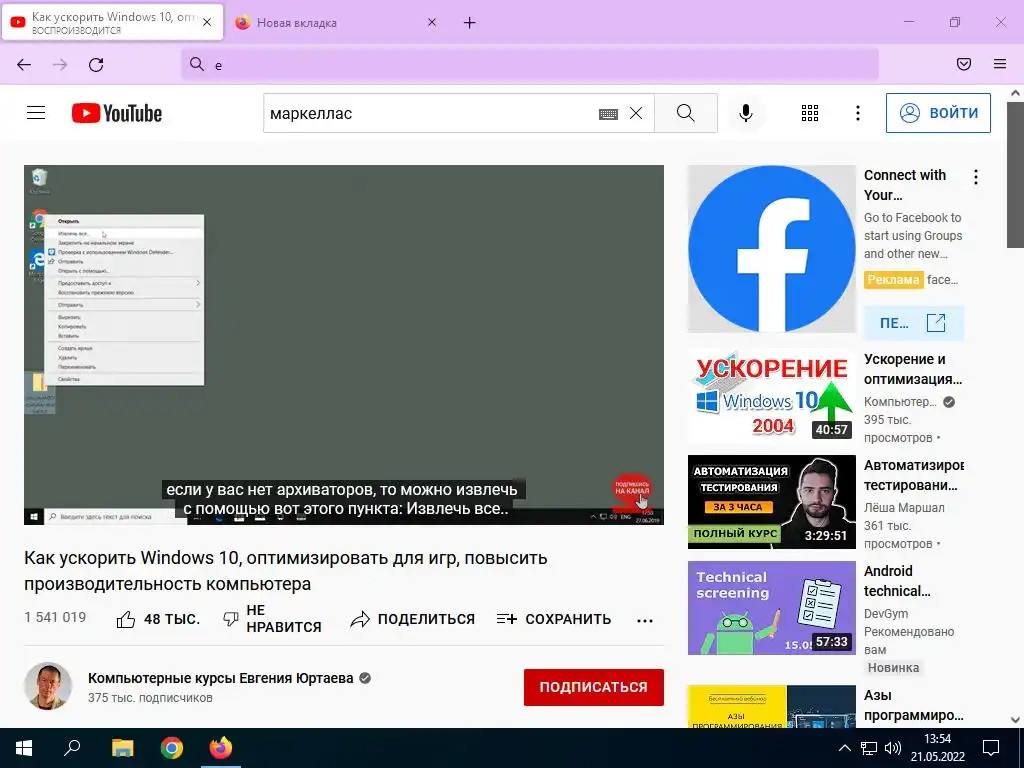The image size is (1024, 768).
Task: Open the Ускорение Windows 10 2004 thumbnail
Action: (771, 396)
